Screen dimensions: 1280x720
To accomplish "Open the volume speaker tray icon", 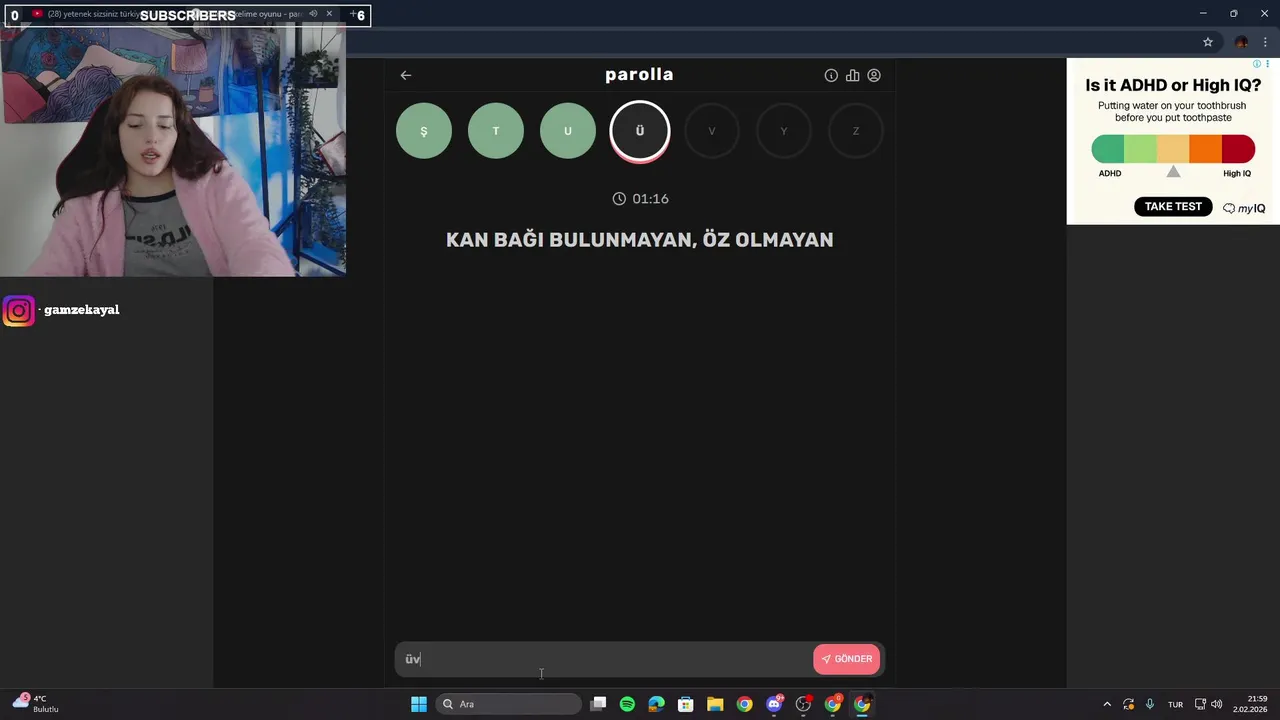I will [1217, 704].
